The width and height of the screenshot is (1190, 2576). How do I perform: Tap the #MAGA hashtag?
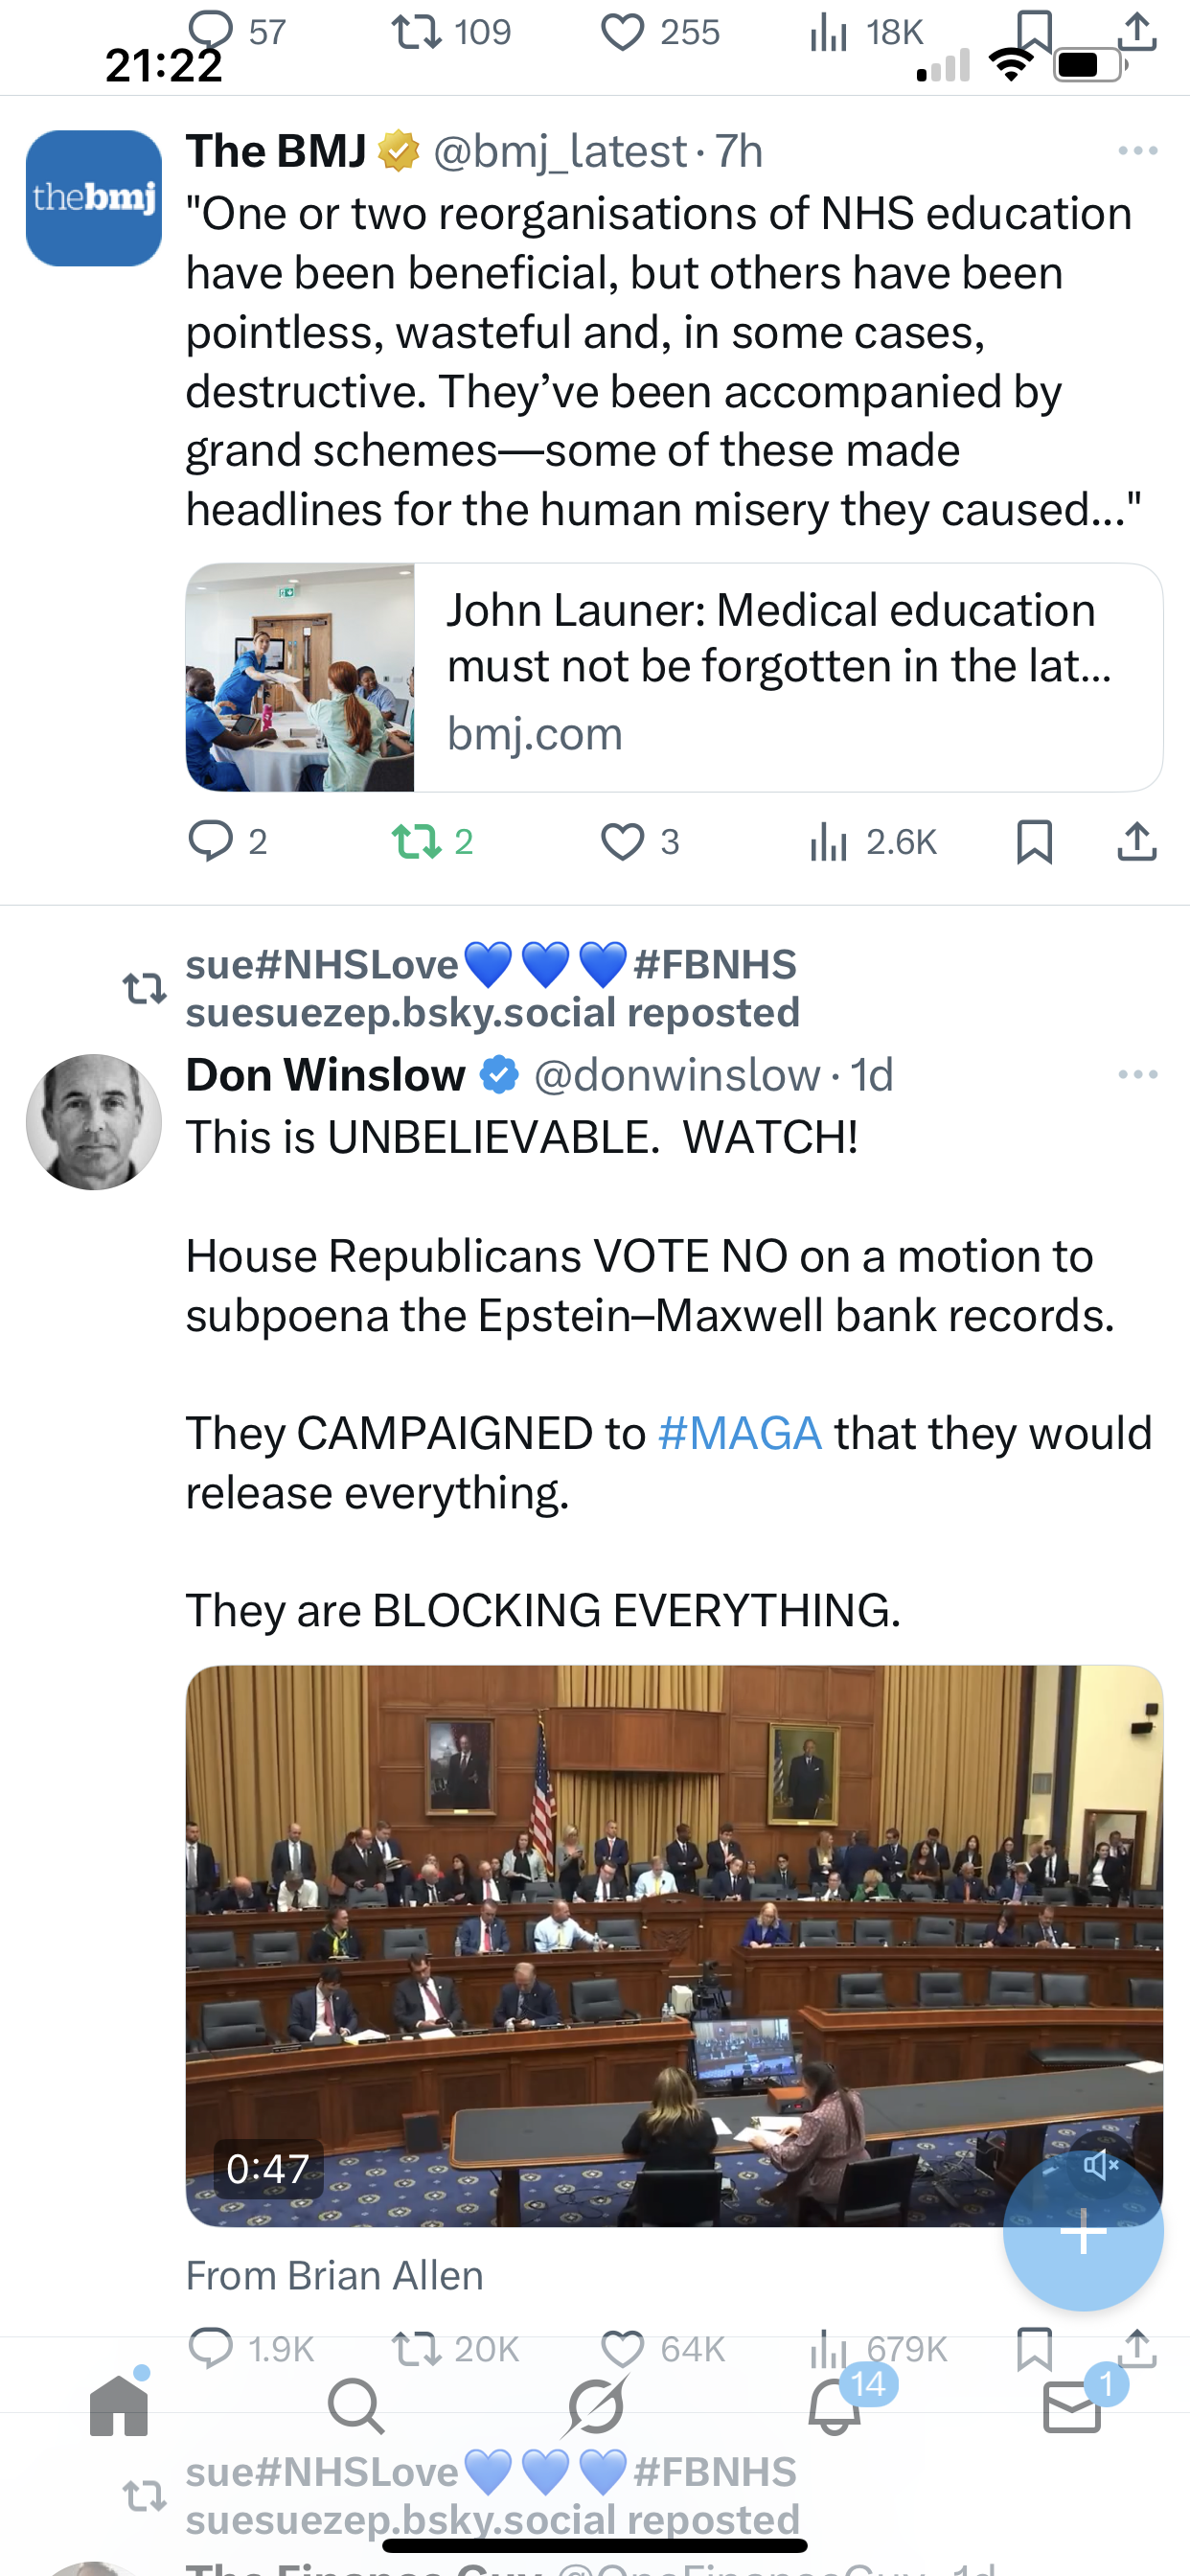pyautogui.click(x=740, y=1434)
